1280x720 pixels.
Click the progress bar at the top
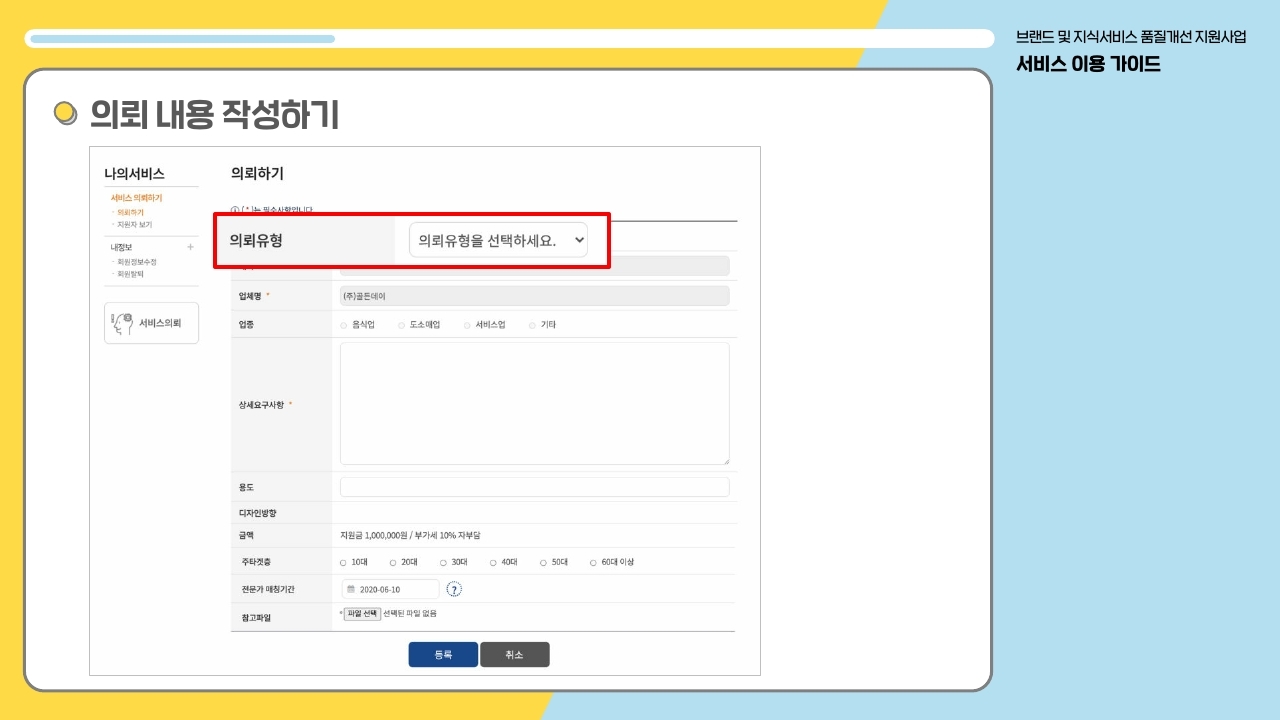(x=510, y=39)
